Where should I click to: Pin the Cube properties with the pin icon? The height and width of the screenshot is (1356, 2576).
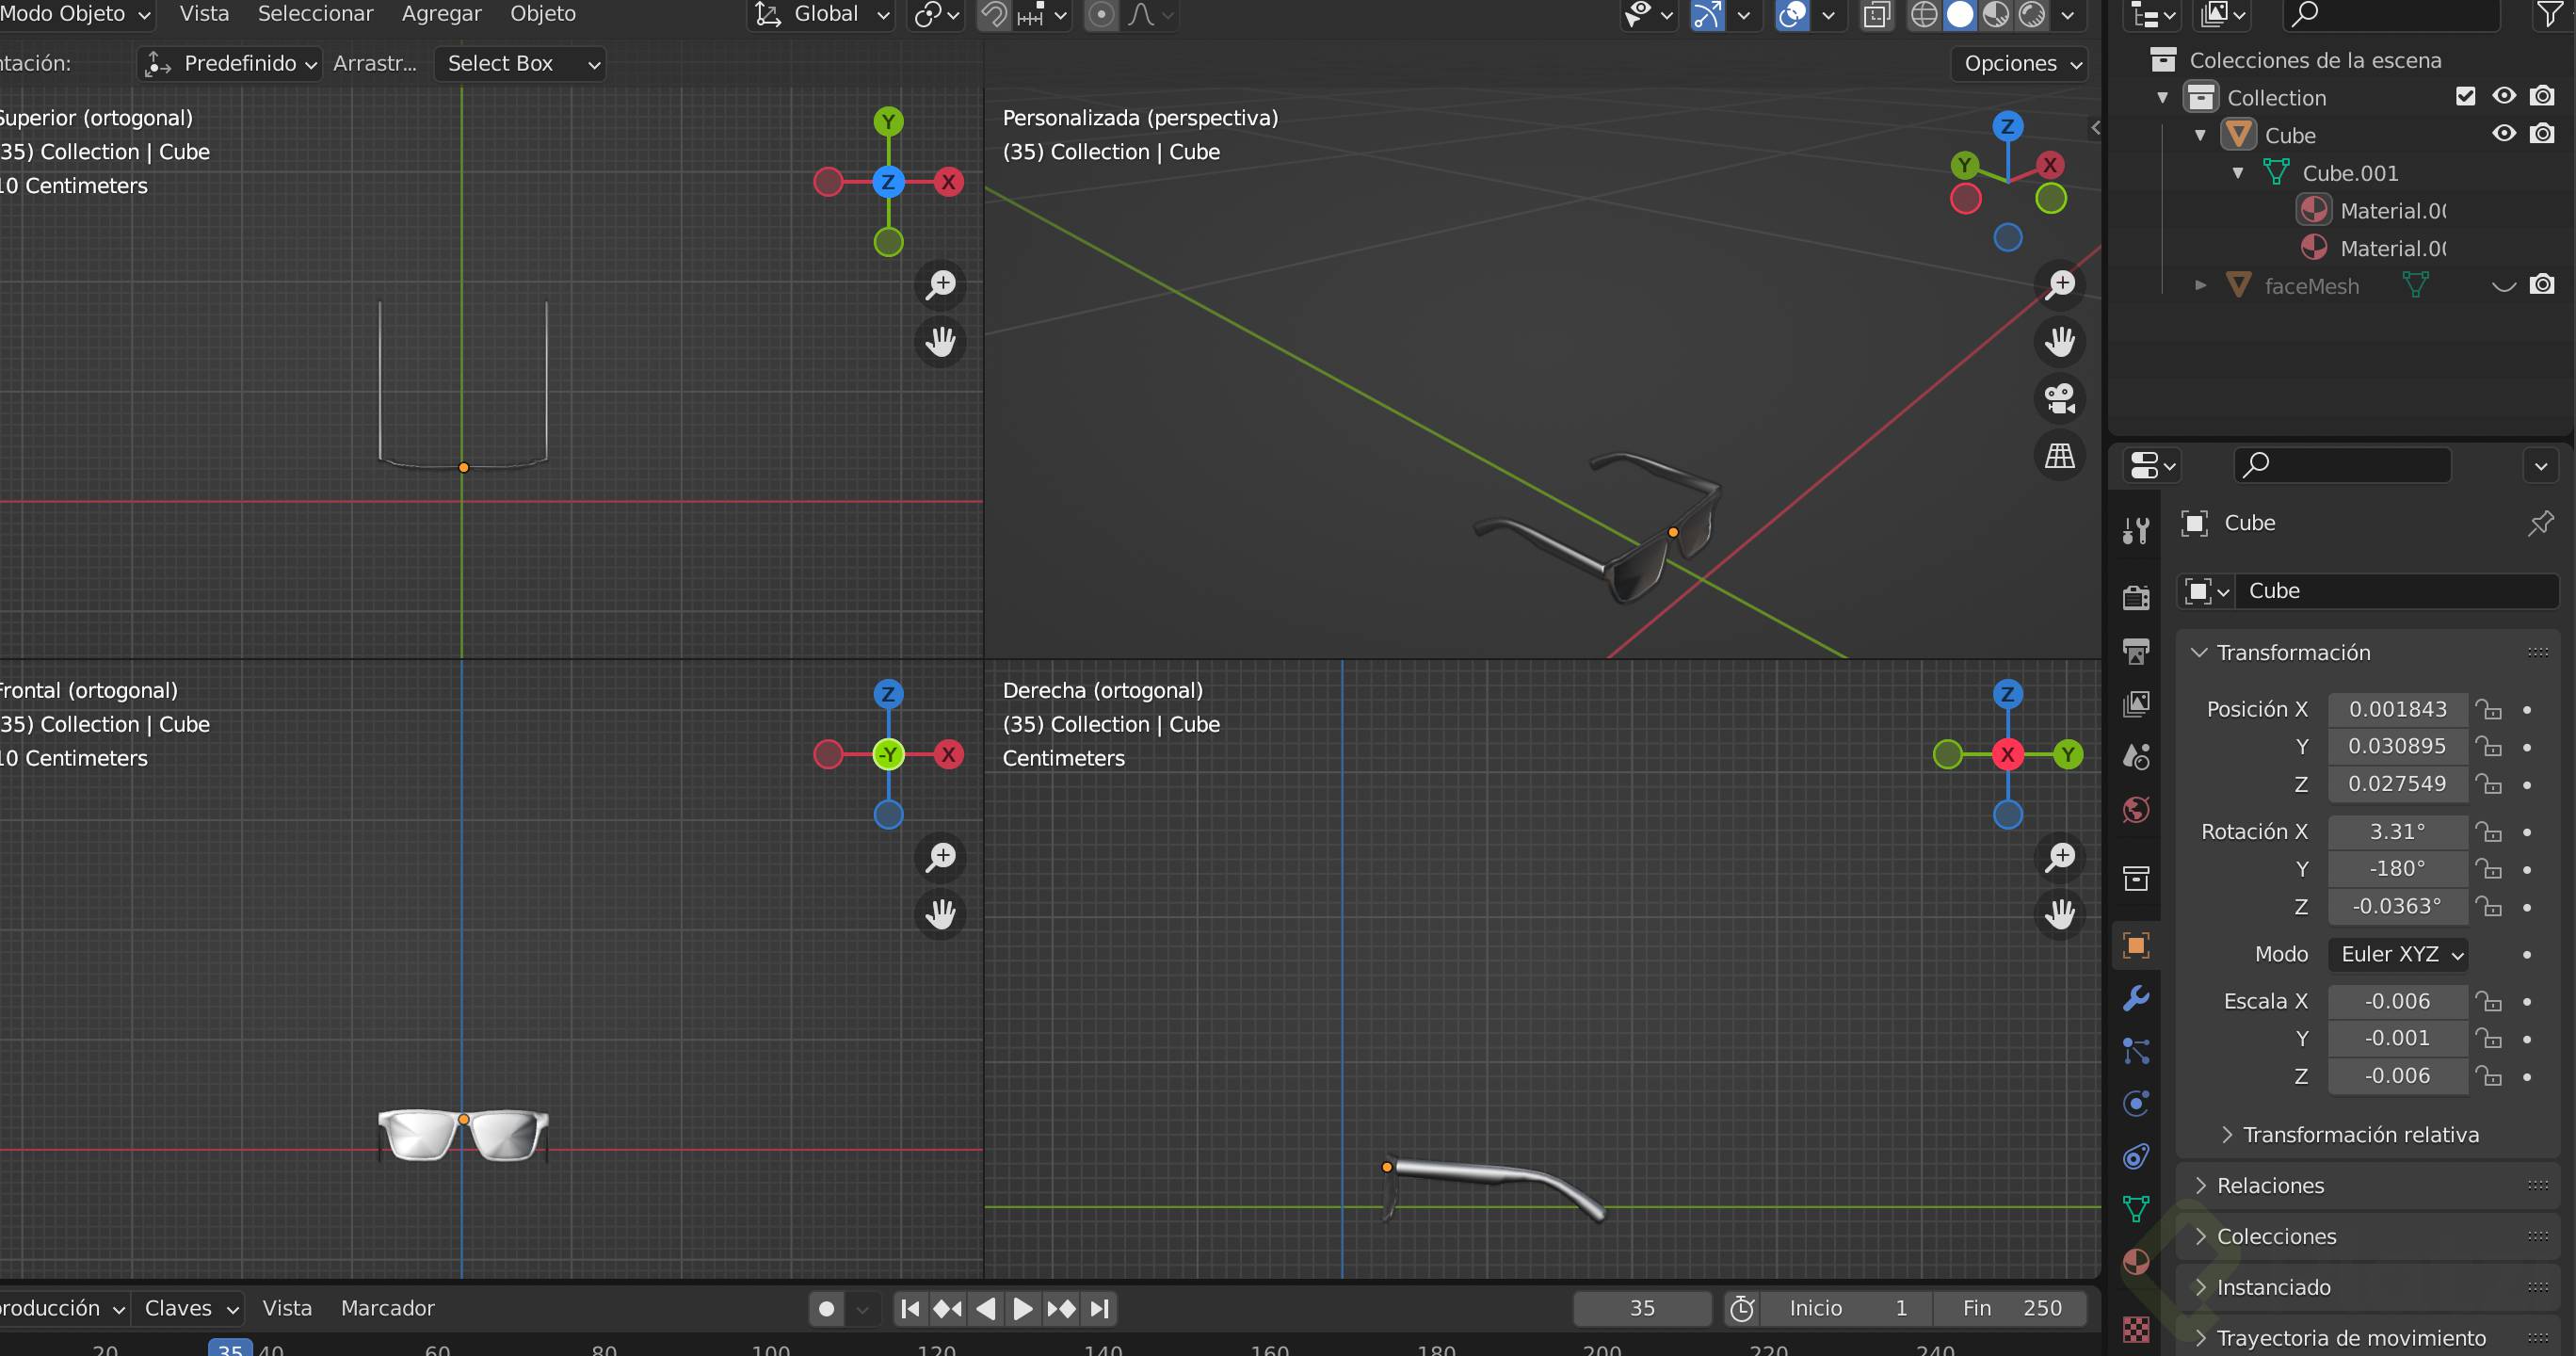2541,523
